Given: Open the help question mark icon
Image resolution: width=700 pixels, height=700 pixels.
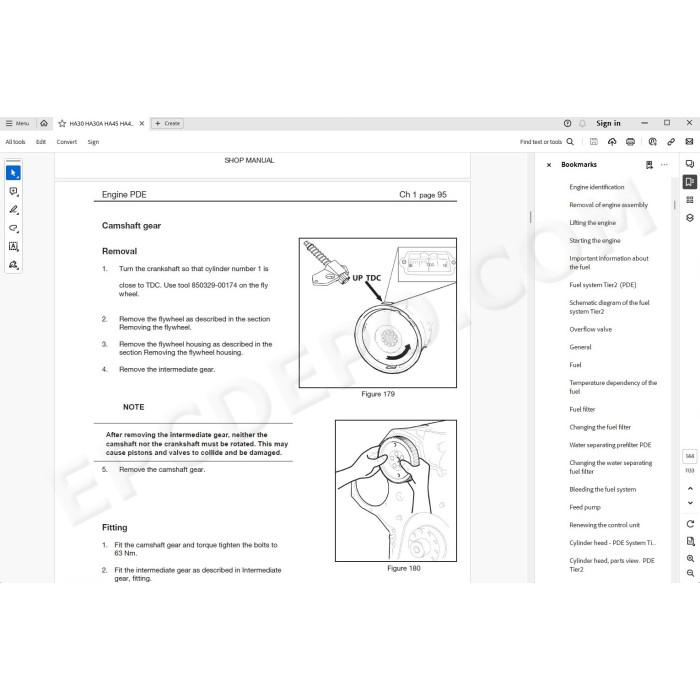Looking at the screenshot, I should click(x=567, y=123).
